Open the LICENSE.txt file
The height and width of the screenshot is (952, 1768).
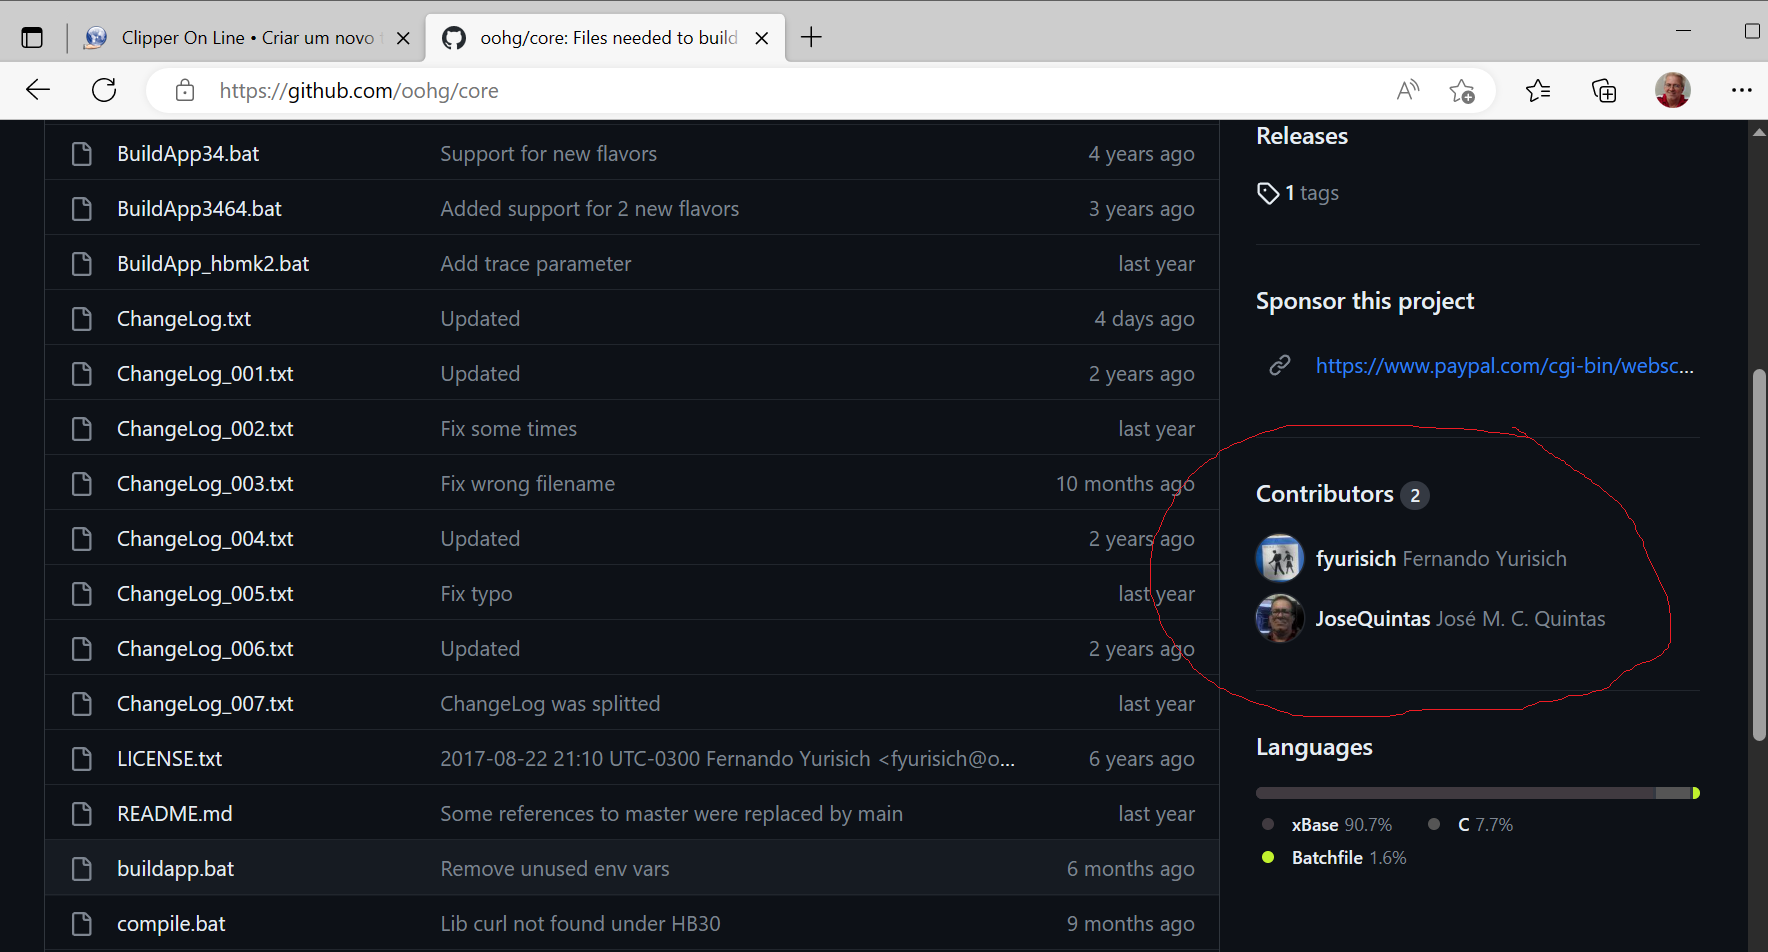pos(170,759)
